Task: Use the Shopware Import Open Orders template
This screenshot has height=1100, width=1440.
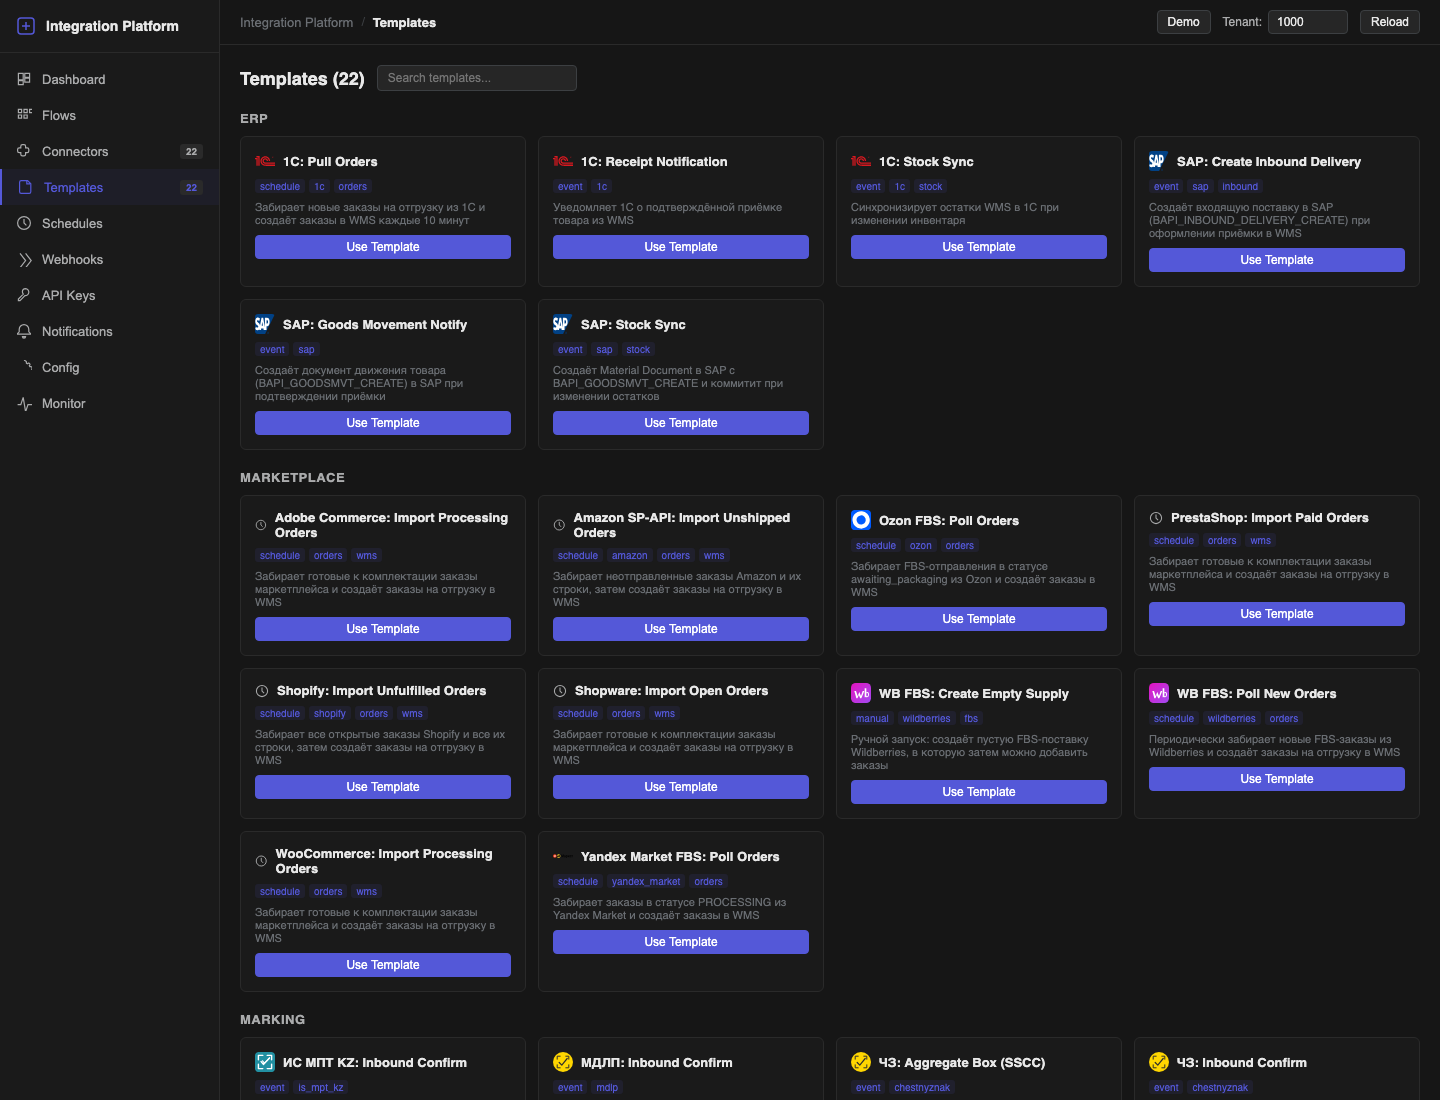Action: pos(681,787)
